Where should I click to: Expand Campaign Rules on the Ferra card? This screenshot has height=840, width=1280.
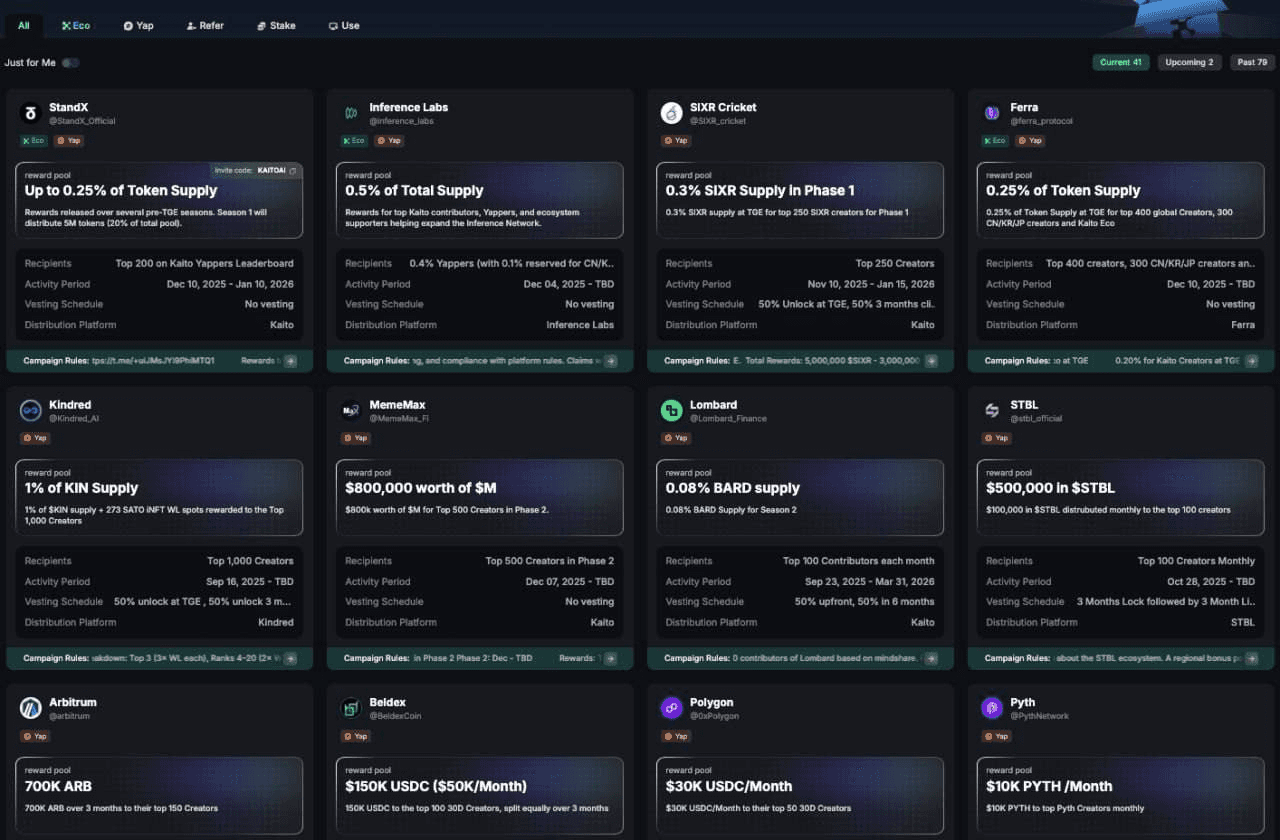pos(1251,361)
